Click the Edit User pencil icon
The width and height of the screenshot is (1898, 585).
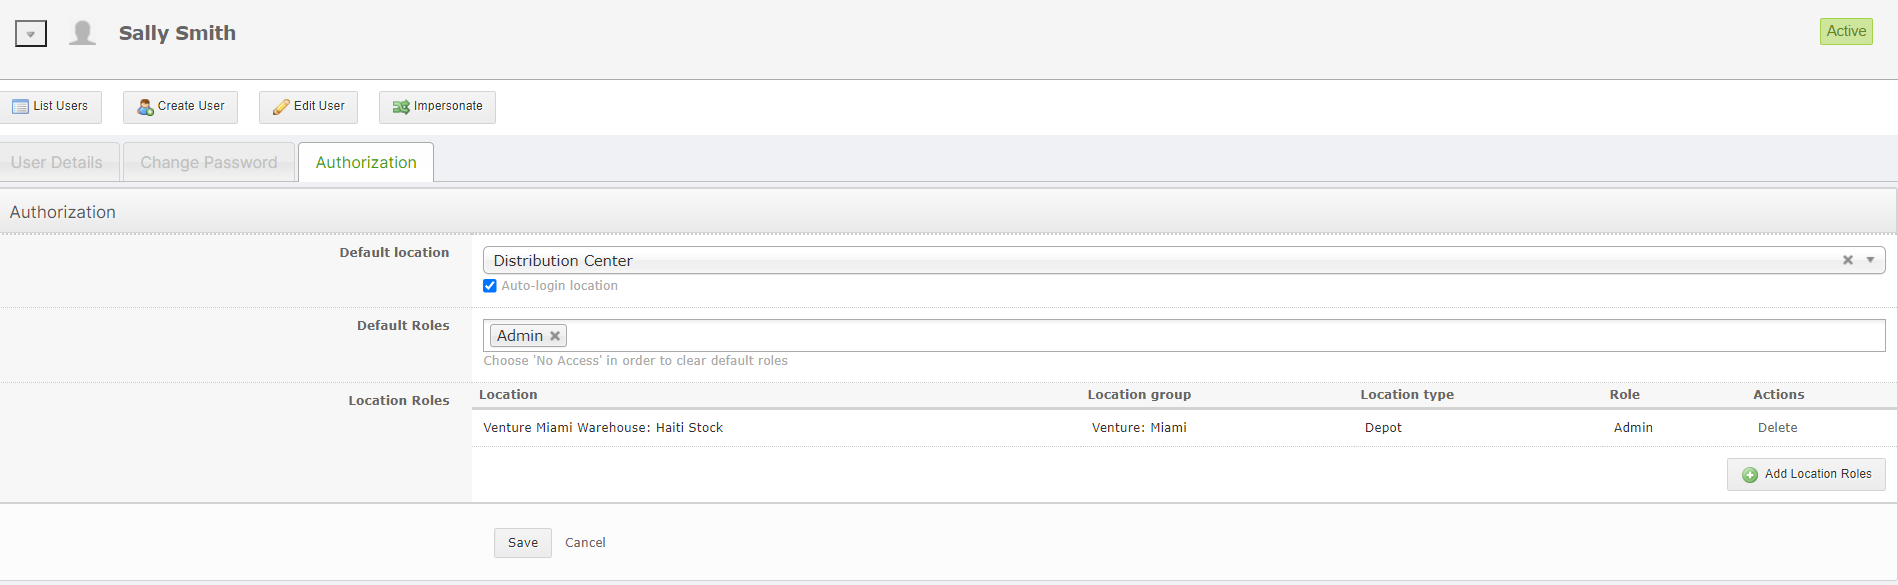coord(281,107)
